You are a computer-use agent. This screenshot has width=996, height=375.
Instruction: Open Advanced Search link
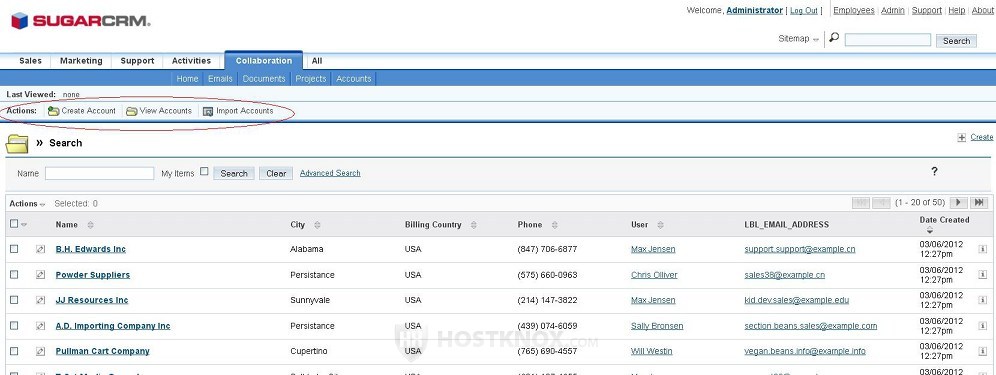[330, 173]
